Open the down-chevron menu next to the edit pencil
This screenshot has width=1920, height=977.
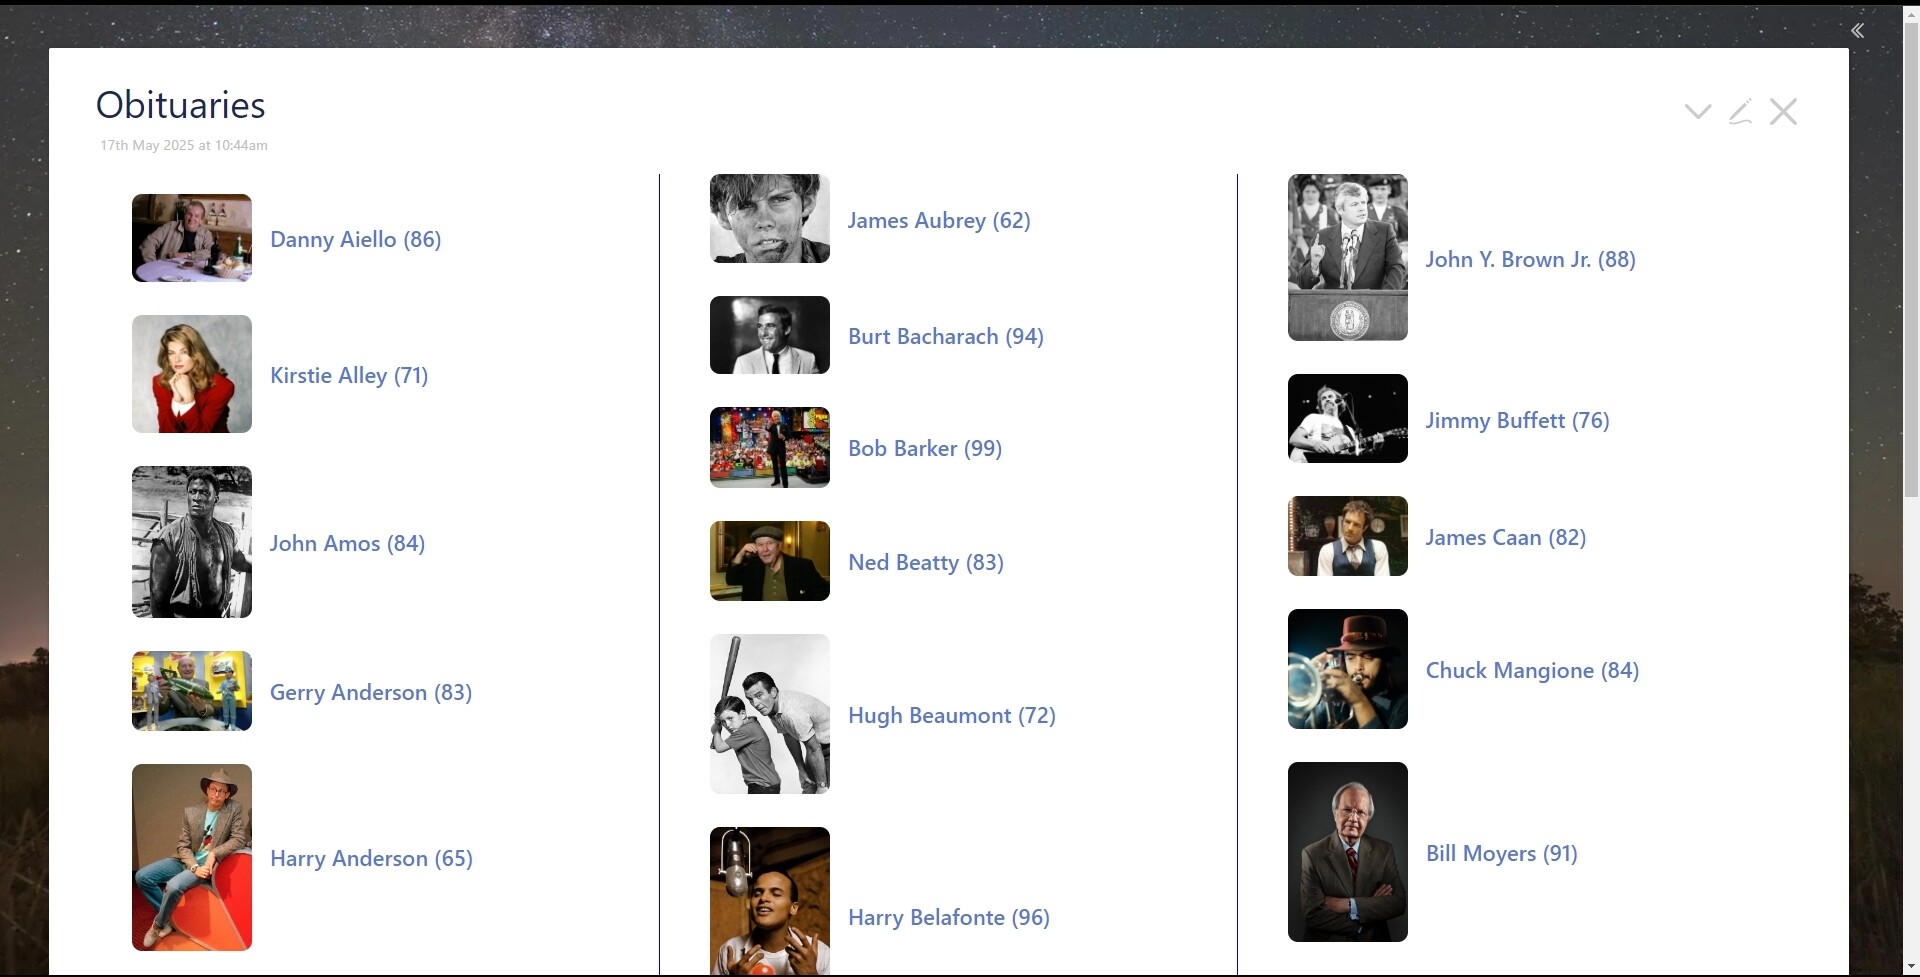1698,111
